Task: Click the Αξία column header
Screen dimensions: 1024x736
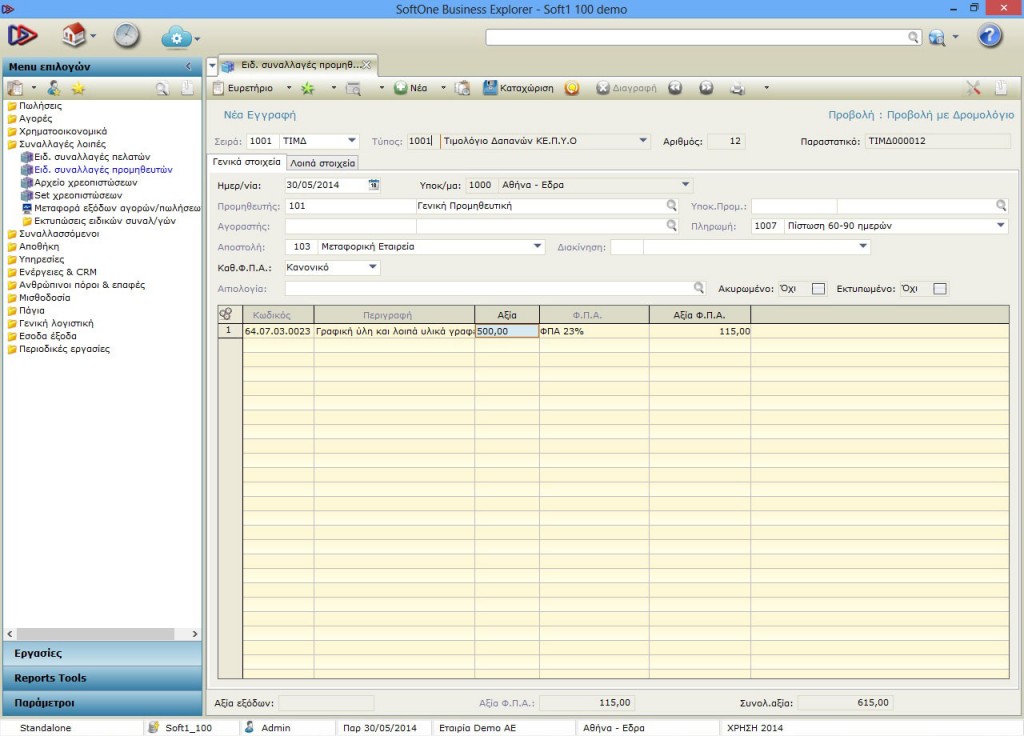Action: click(x=507, y=315)
